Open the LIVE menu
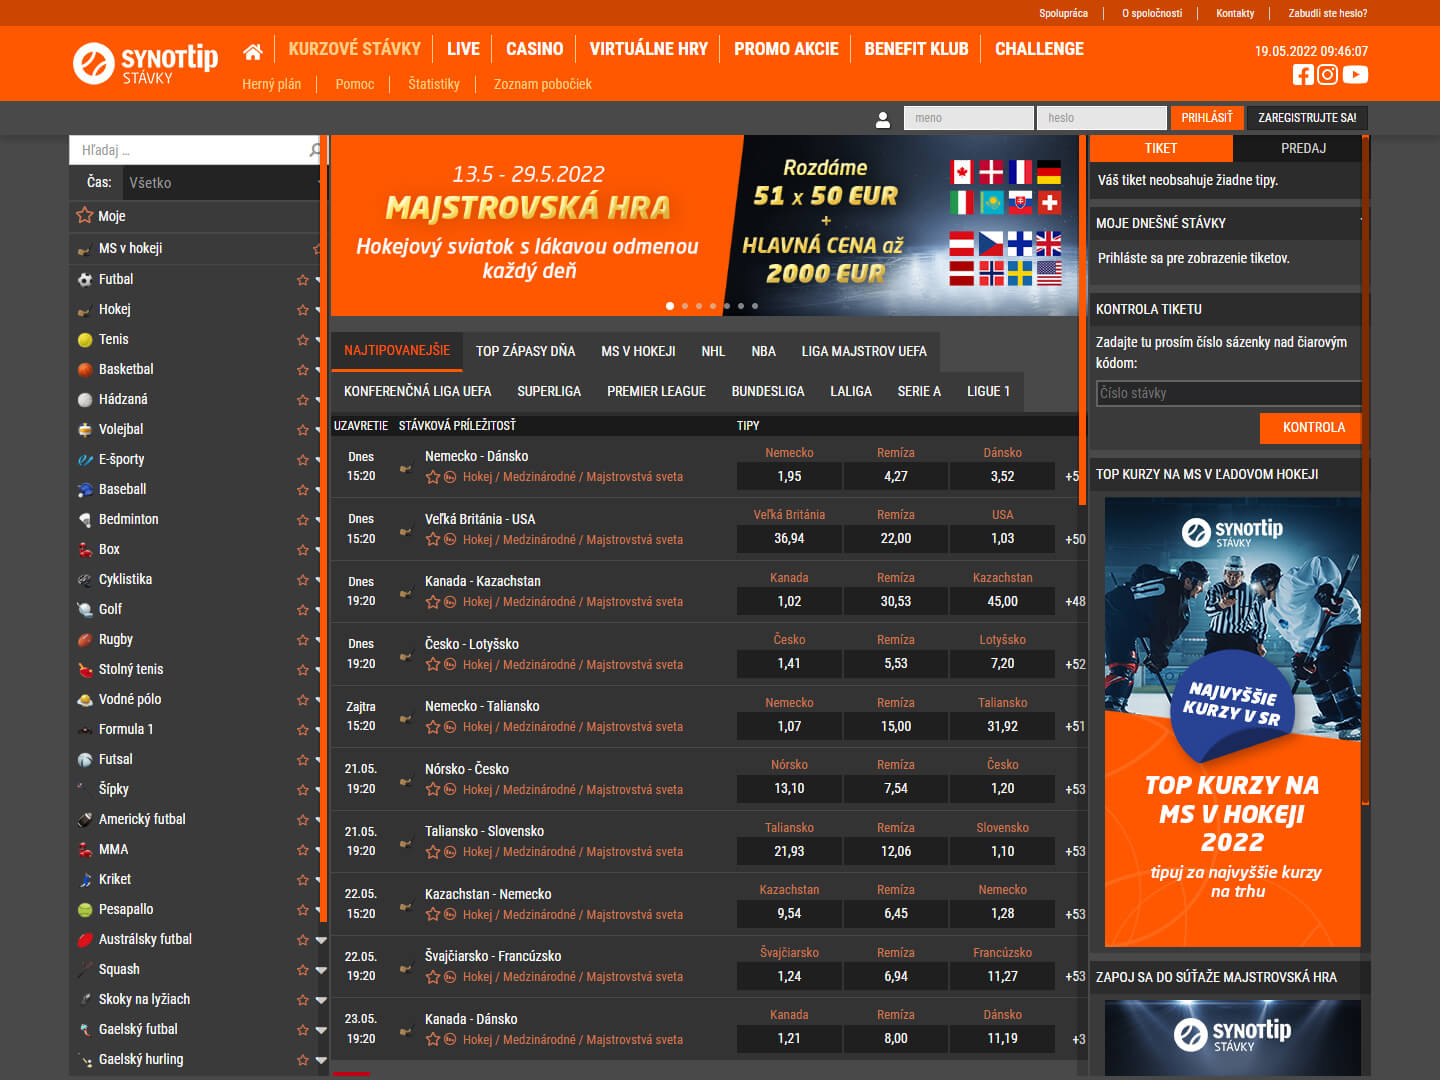 click(x=463, y=49)
